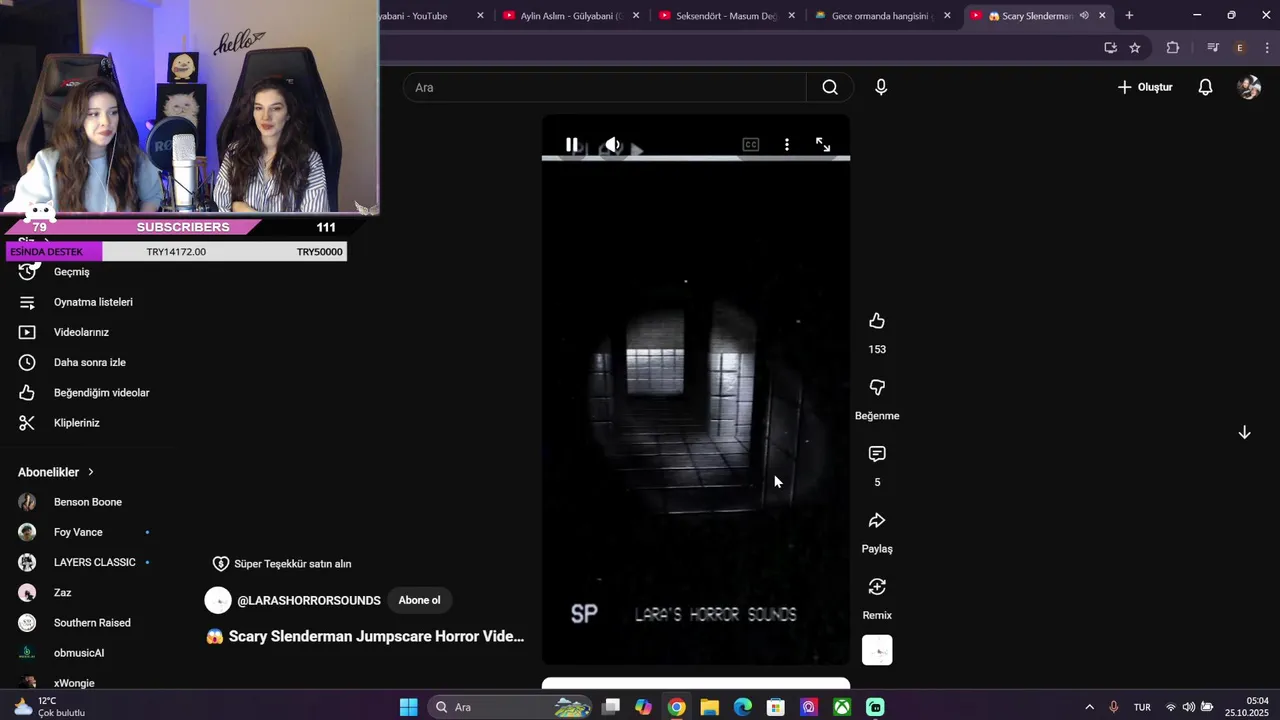Image resolution: width=1280 pixels, height=720 pixels.
Task: Go to the next Short with down arrow
Action: tap(1244, 432)
